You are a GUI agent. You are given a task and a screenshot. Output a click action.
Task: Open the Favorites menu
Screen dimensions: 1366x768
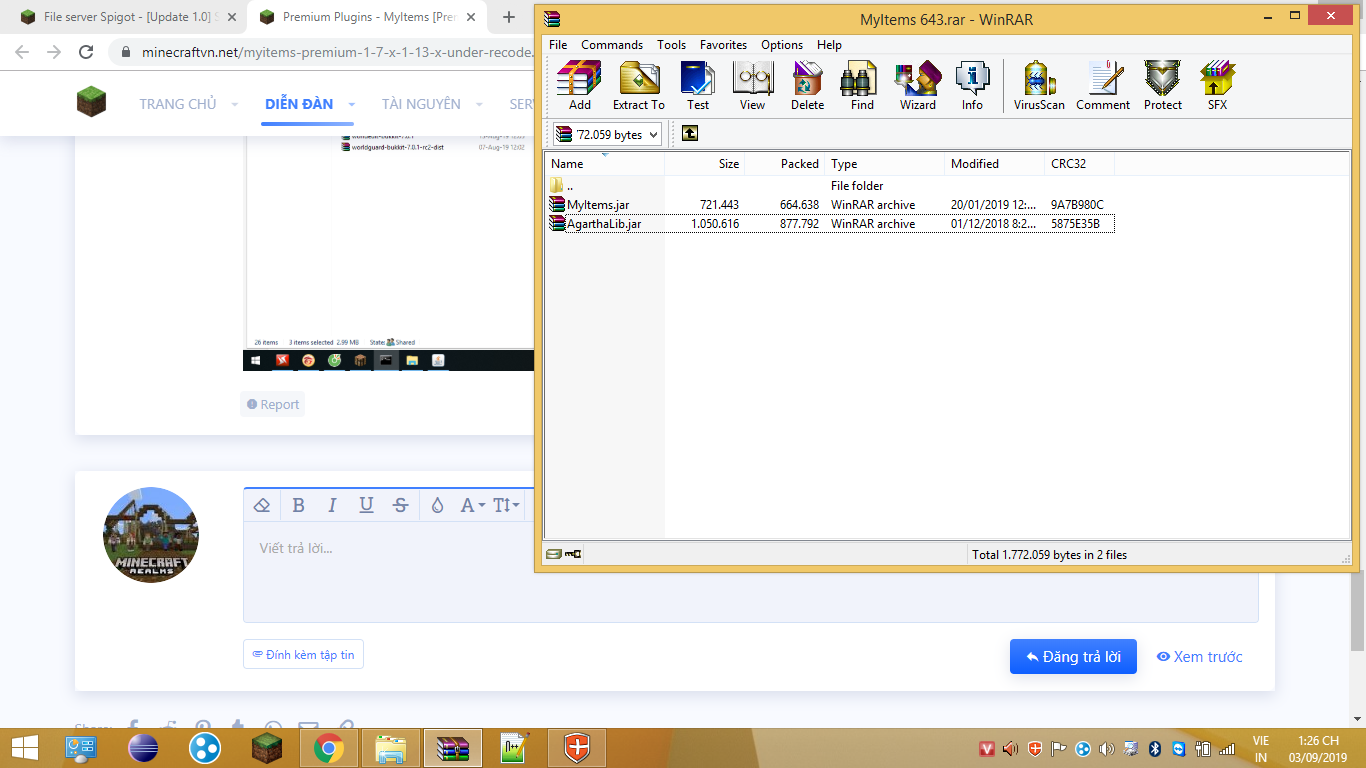[x=723, y=45]
